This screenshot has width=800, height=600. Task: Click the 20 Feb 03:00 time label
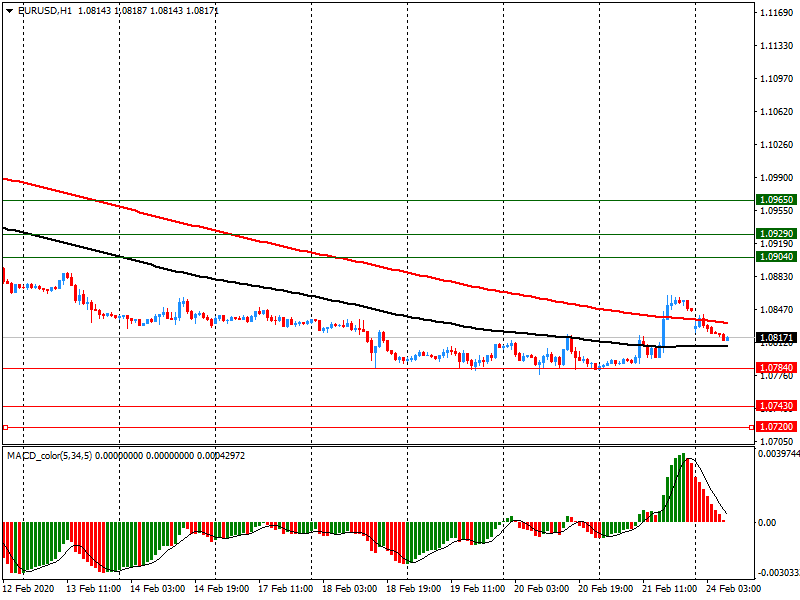click(x=541, y=588)
